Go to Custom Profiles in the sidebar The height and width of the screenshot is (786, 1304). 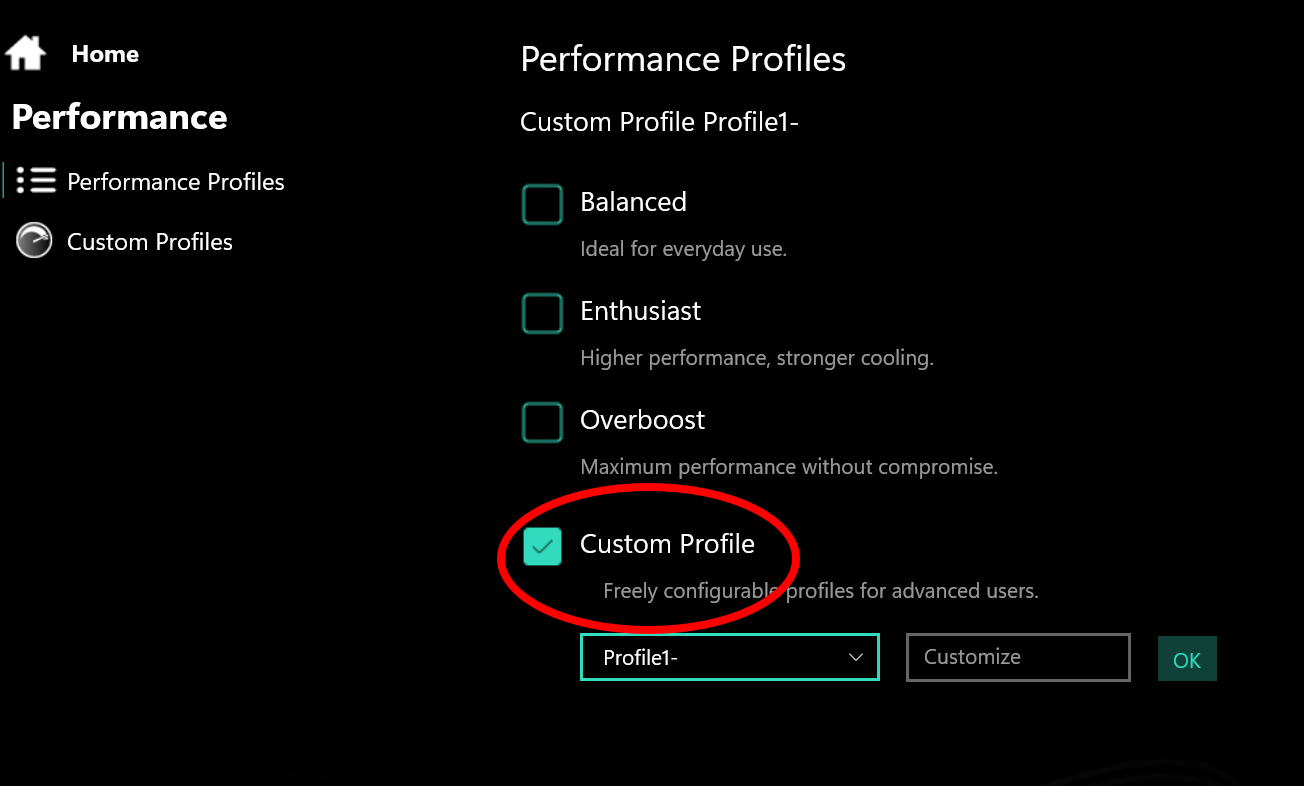[x=149, y=242]
